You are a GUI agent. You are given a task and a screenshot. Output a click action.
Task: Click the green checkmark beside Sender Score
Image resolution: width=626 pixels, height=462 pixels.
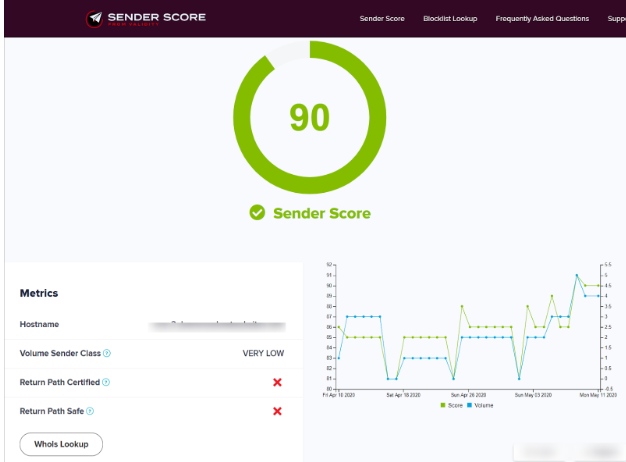click(x=257, y=212)
